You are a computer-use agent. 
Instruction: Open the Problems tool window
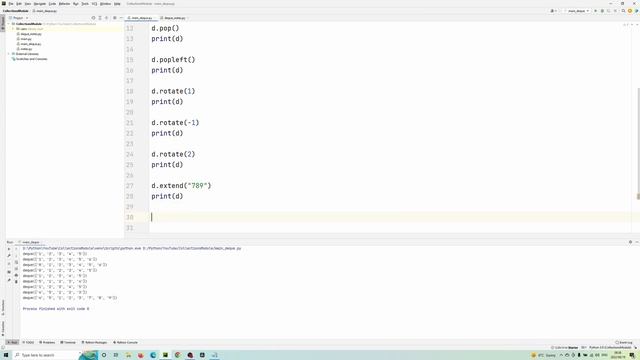point(47,342)
